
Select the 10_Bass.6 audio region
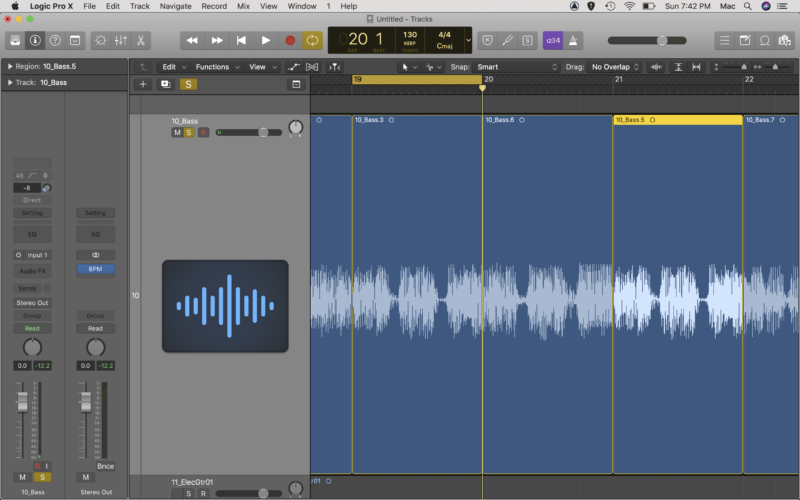[x=547, y=295]
